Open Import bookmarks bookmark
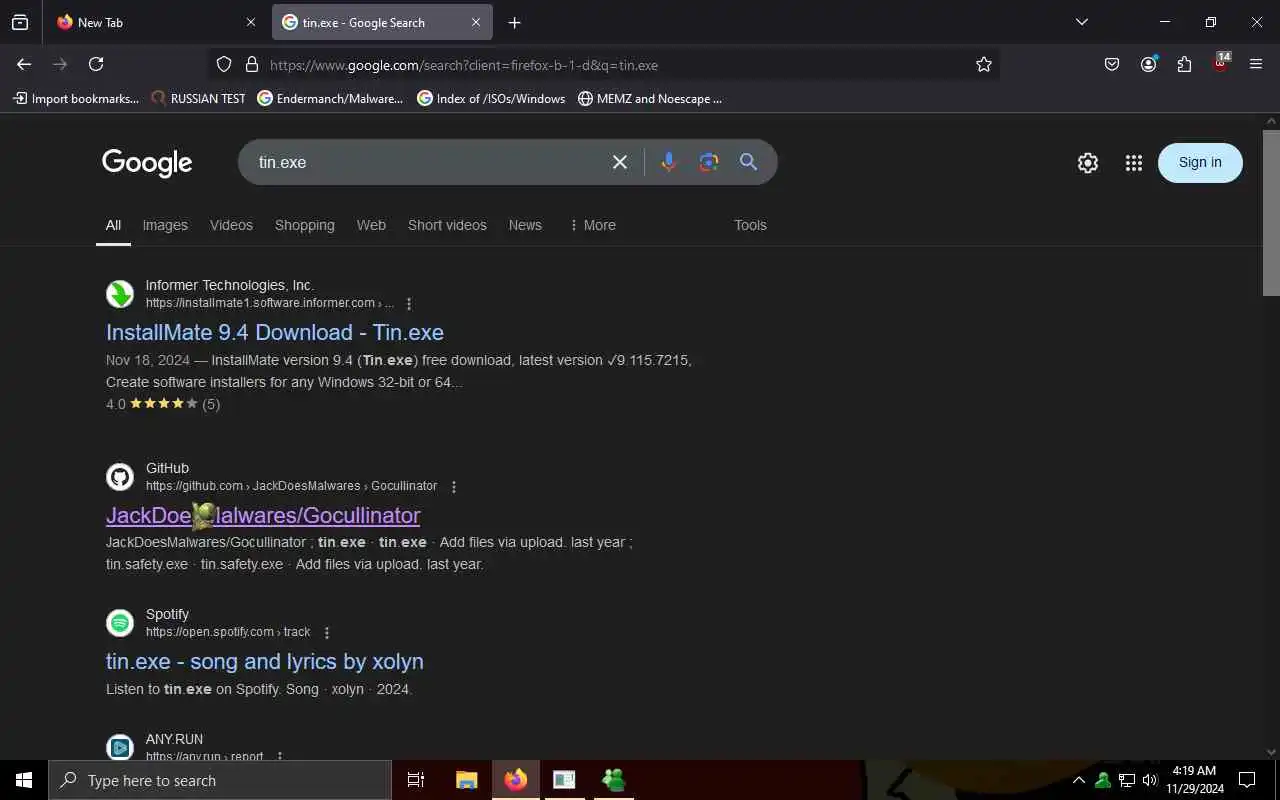1280x800 pixels. coord(76,98)
